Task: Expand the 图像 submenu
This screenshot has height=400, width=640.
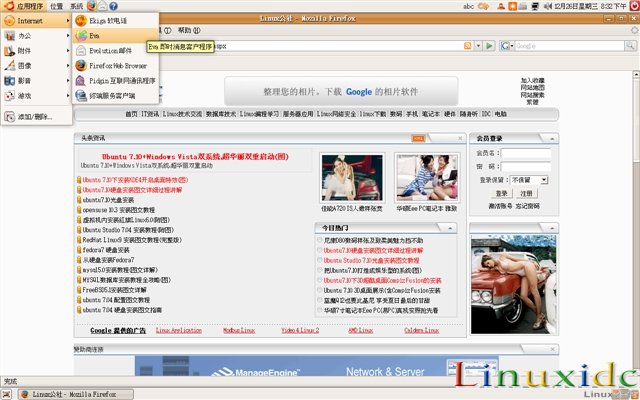Action: pos(36,66)
